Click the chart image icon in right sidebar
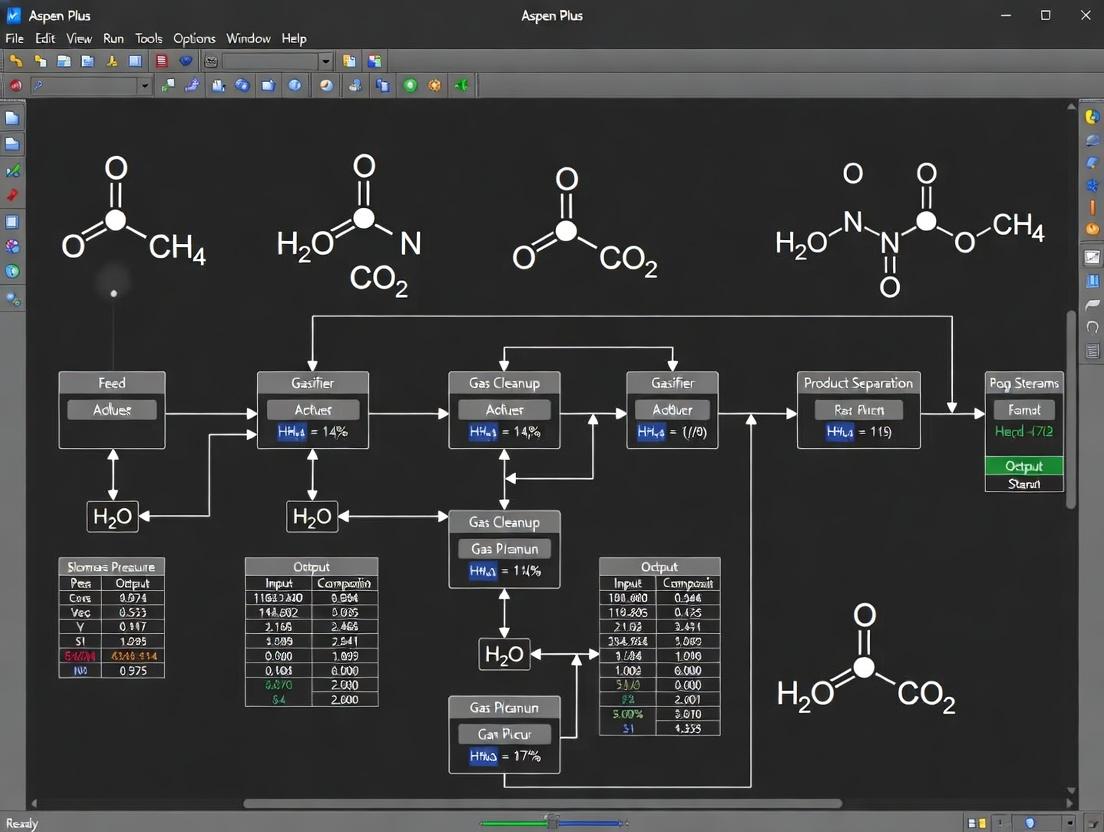This screenshot has width=1104, height=832. tap(1092, 257)
